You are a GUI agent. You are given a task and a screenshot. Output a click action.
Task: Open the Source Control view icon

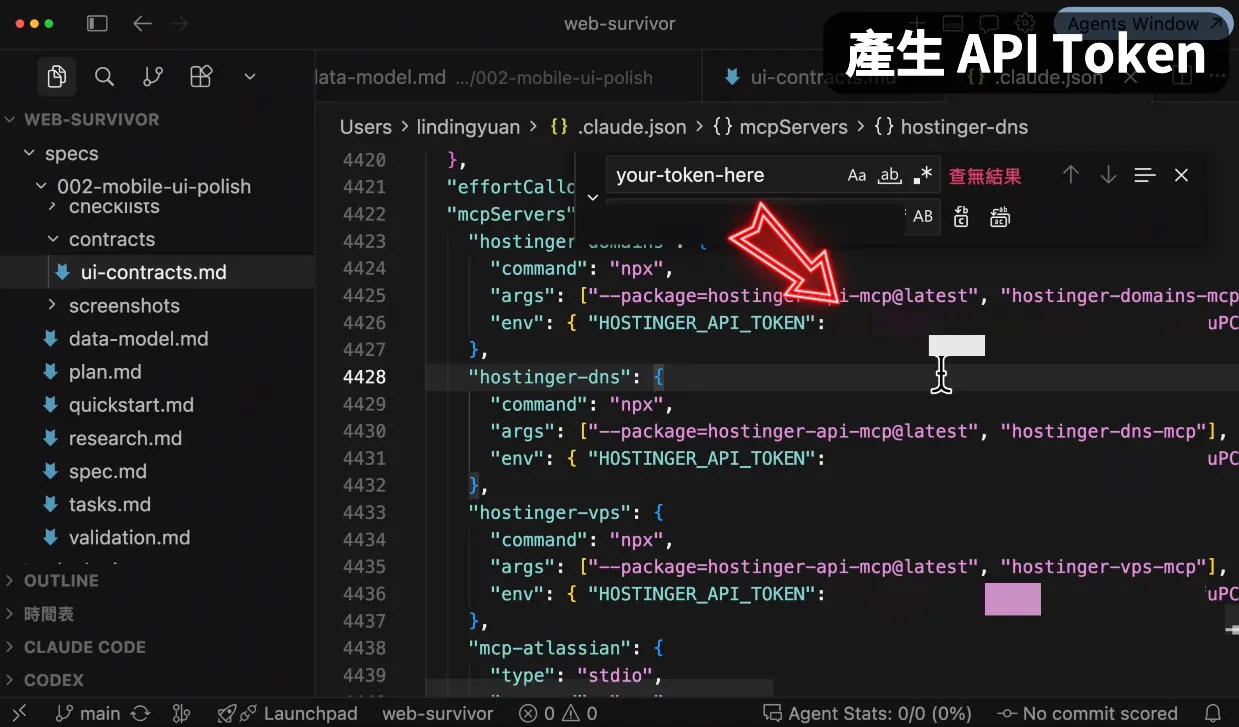point(153,76)
